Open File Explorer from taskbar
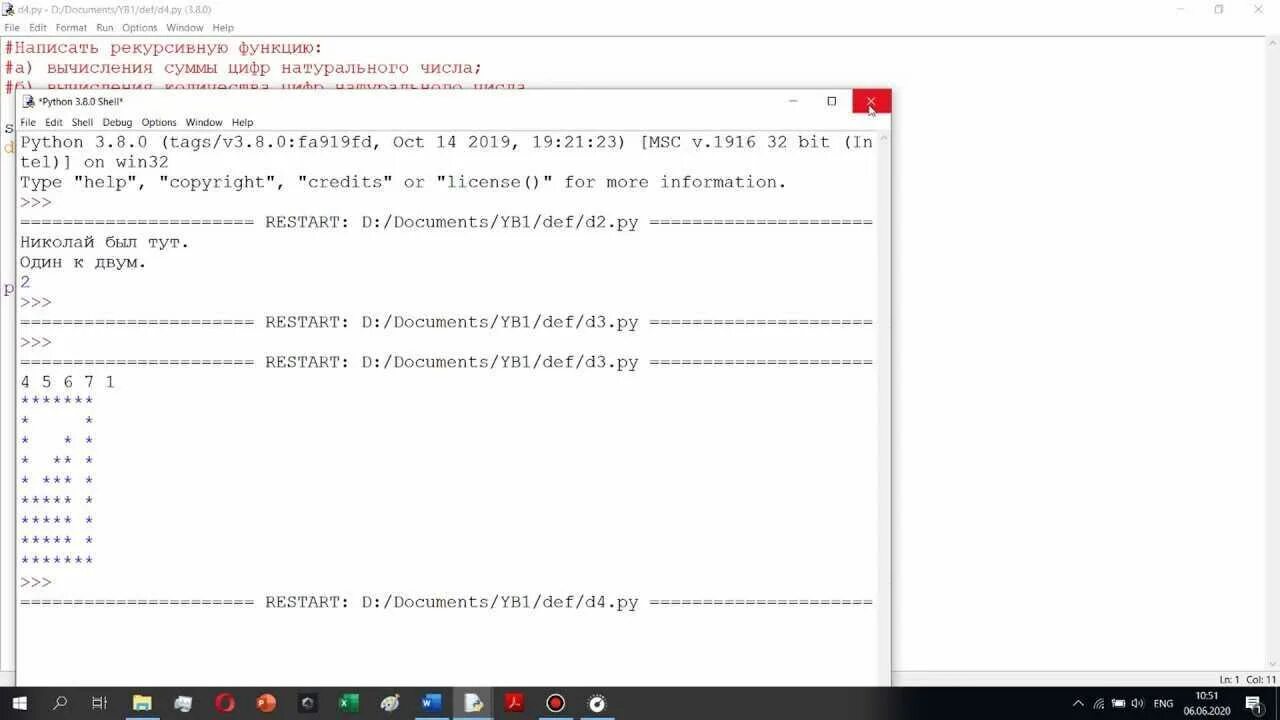The width and height of the screenshot is (1280, 720). point(142,703)
